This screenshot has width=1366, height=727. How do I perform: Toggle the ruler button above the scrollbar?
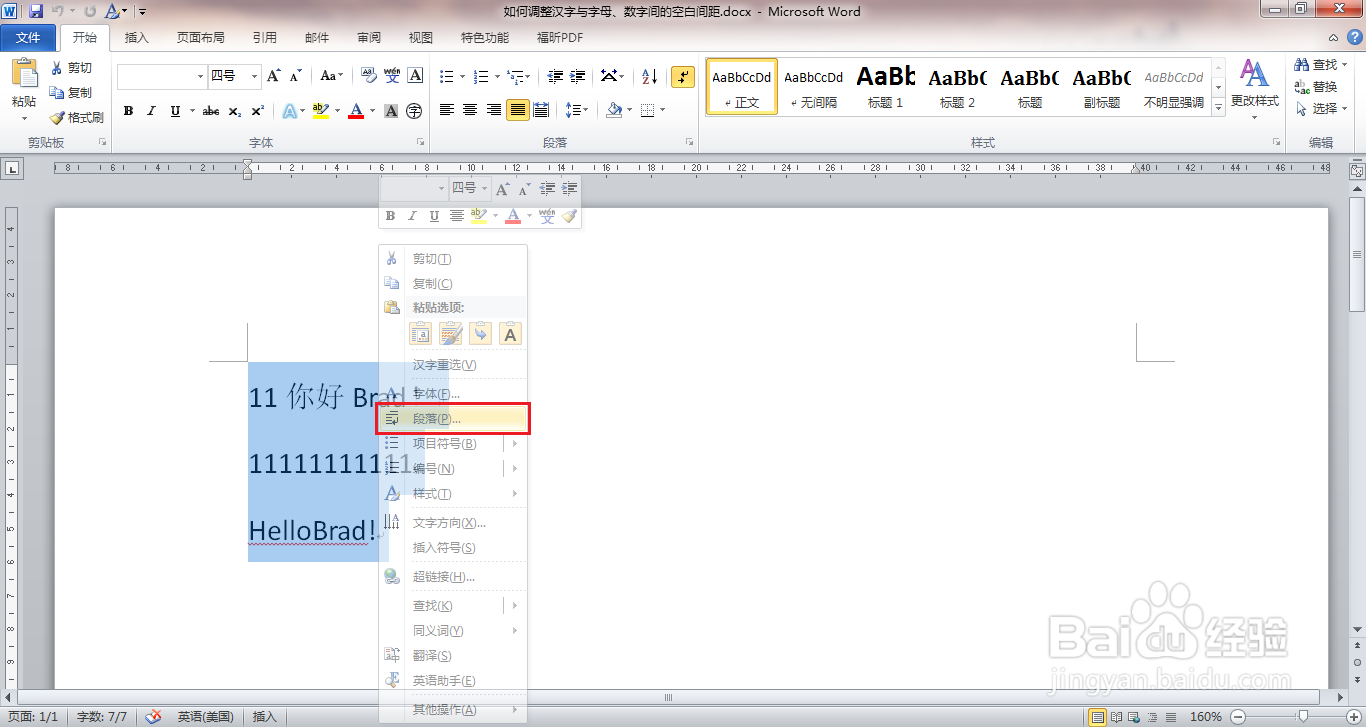[x=1357, y=172]
